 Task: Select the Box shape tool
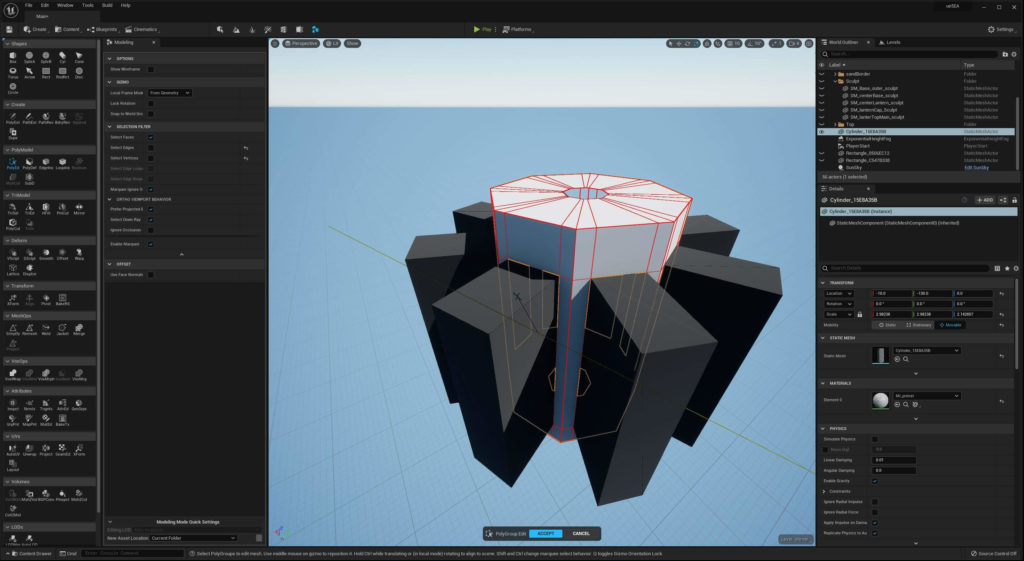(x=12, y=57)
